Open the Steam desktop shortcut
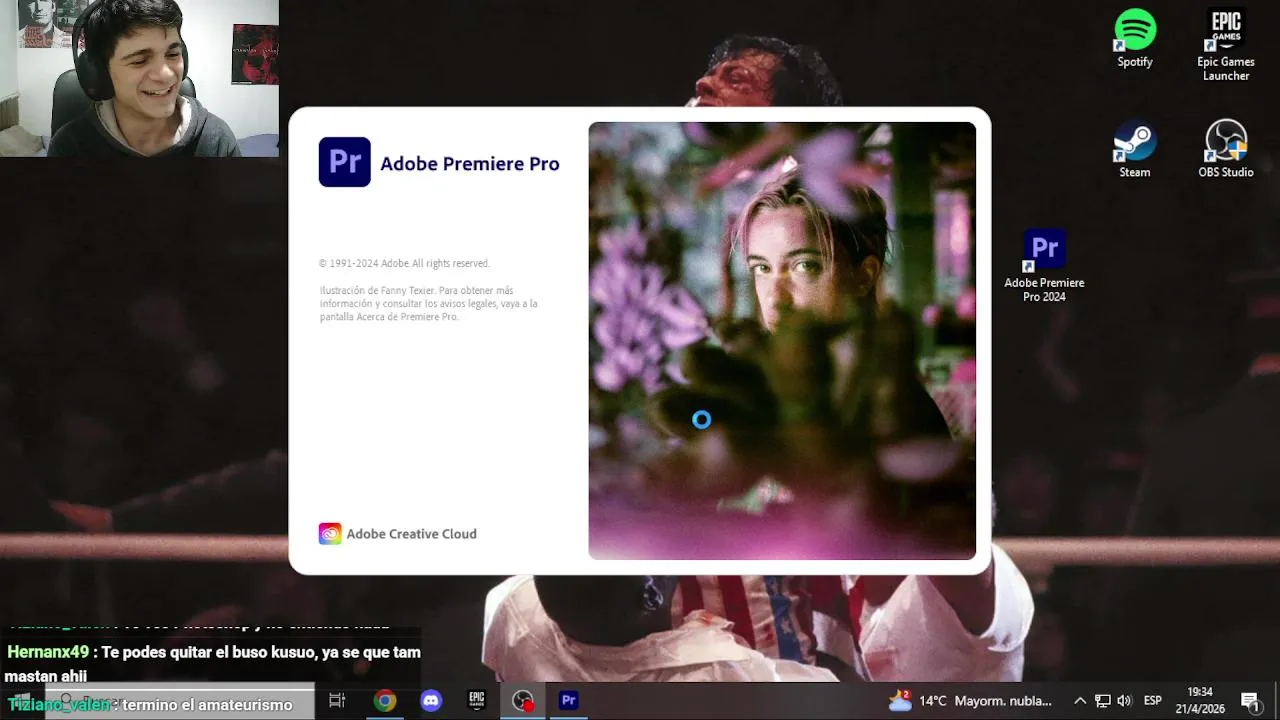Image resolution: width=1280 pixels, height=720 pixels. pyautogui.click(x=1135, y=149)
